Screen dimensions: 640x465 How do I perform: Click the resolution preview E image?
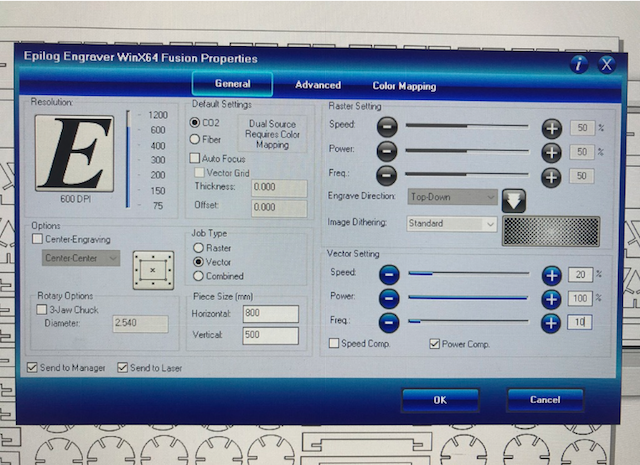(74, 153)
